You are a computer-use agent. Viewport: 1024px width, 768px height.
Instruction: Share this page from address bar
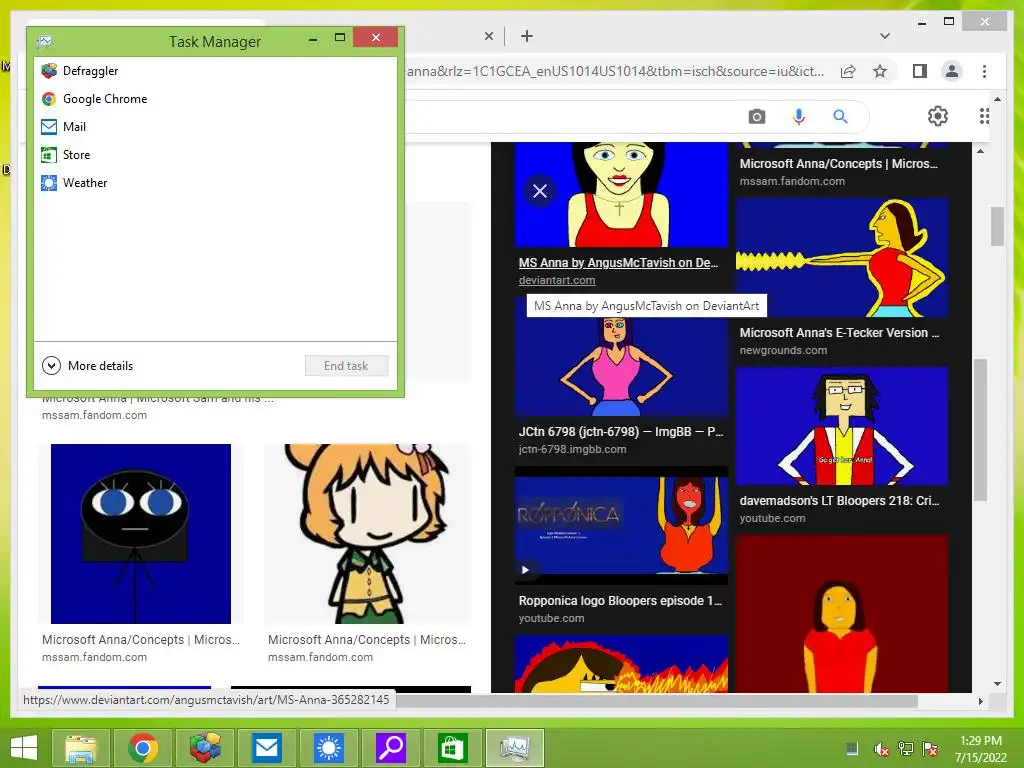(x=848, y=71)
